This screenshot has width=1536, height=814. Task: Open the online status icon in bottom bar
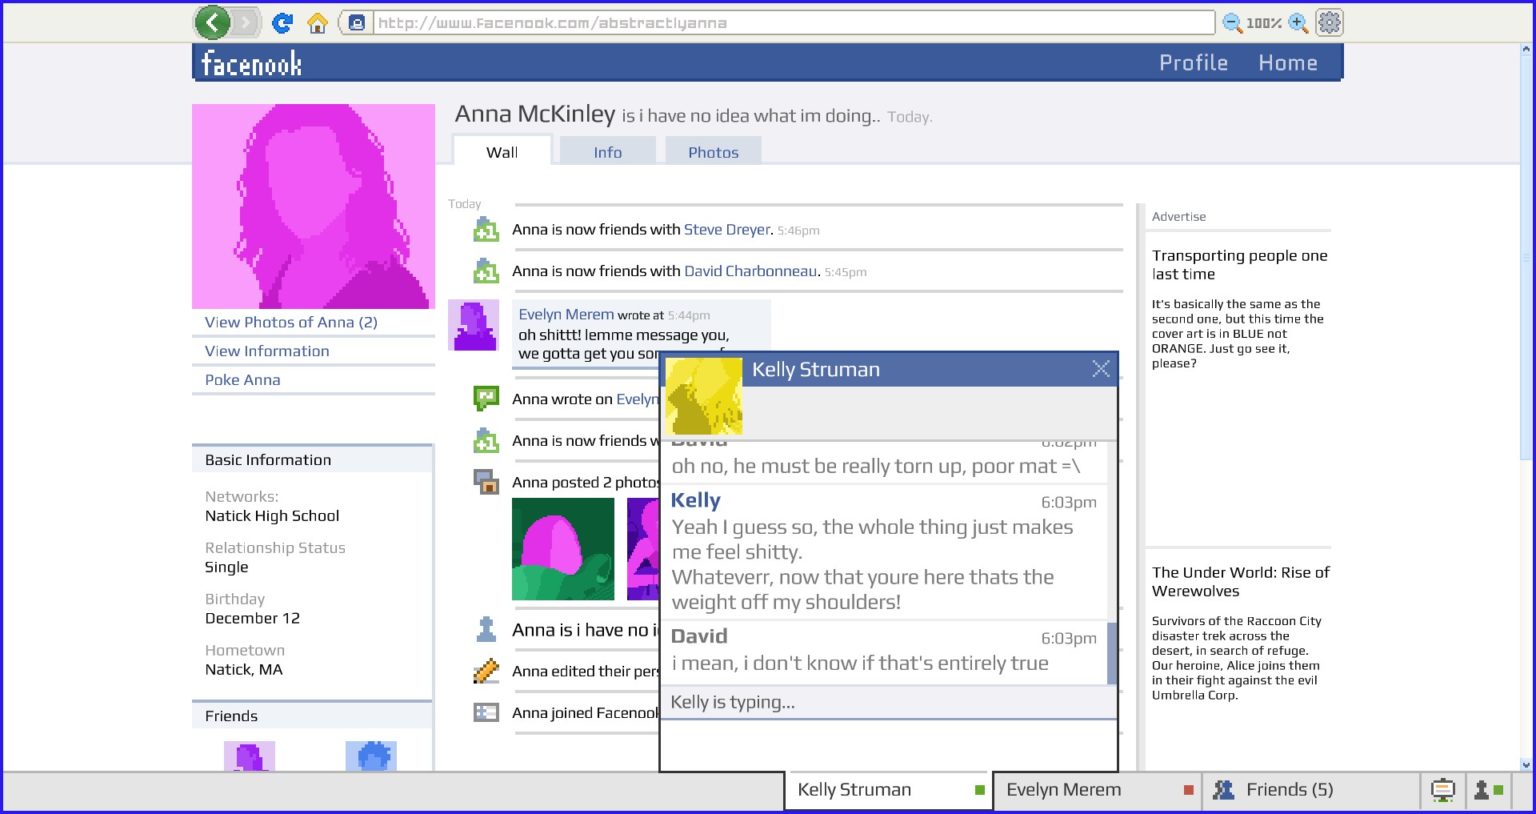1487,790
